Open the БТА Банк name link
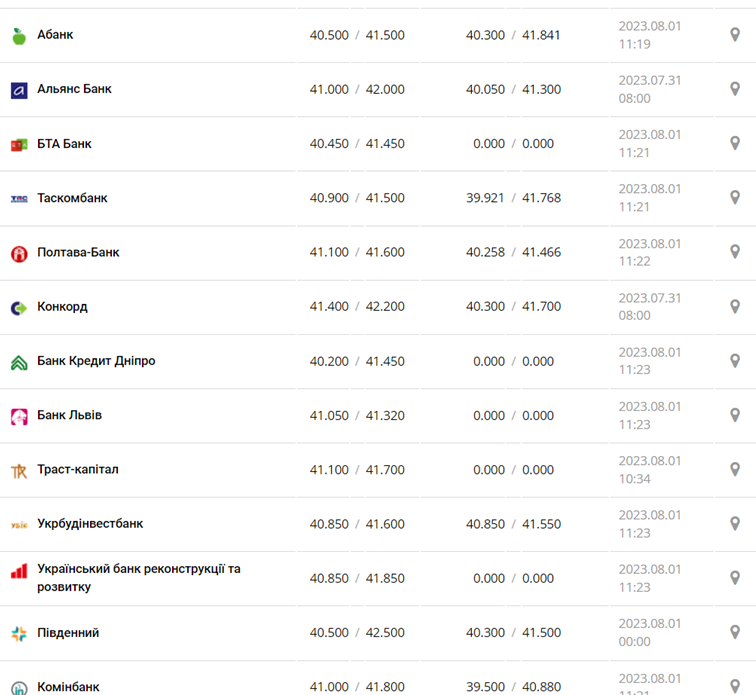The image size is (756, 695). [x=64, y=144]
